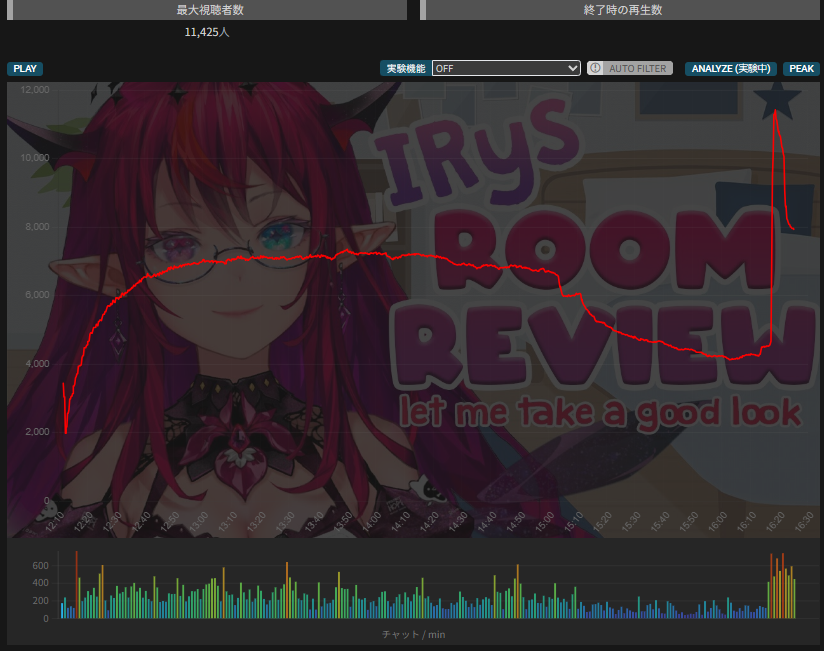Toggle the AUTO FILTER switch
Image resolution: width=824 pixels, height=651 pixels.
click(x=630, y=68)
